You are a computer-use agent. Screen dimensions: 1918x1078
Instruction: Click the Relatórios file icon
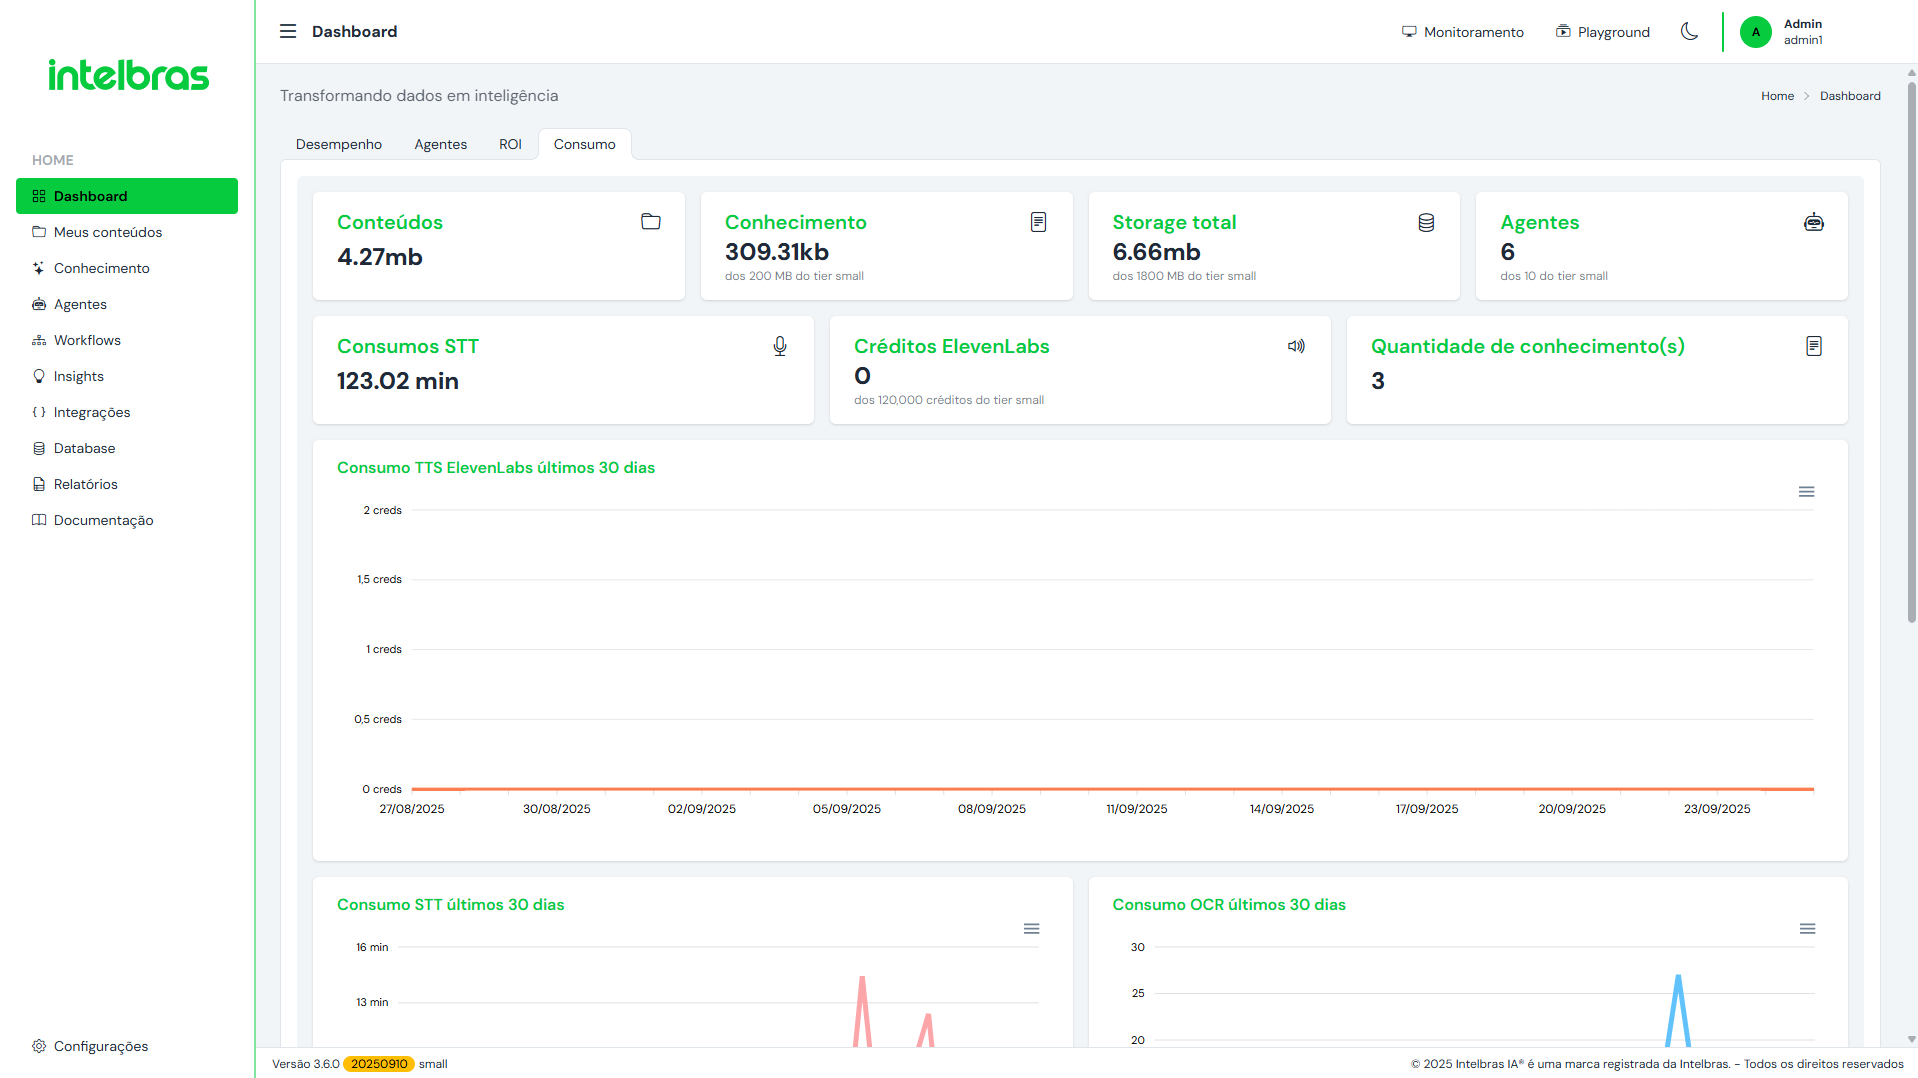pyautogui.click(x=39, y=484)
